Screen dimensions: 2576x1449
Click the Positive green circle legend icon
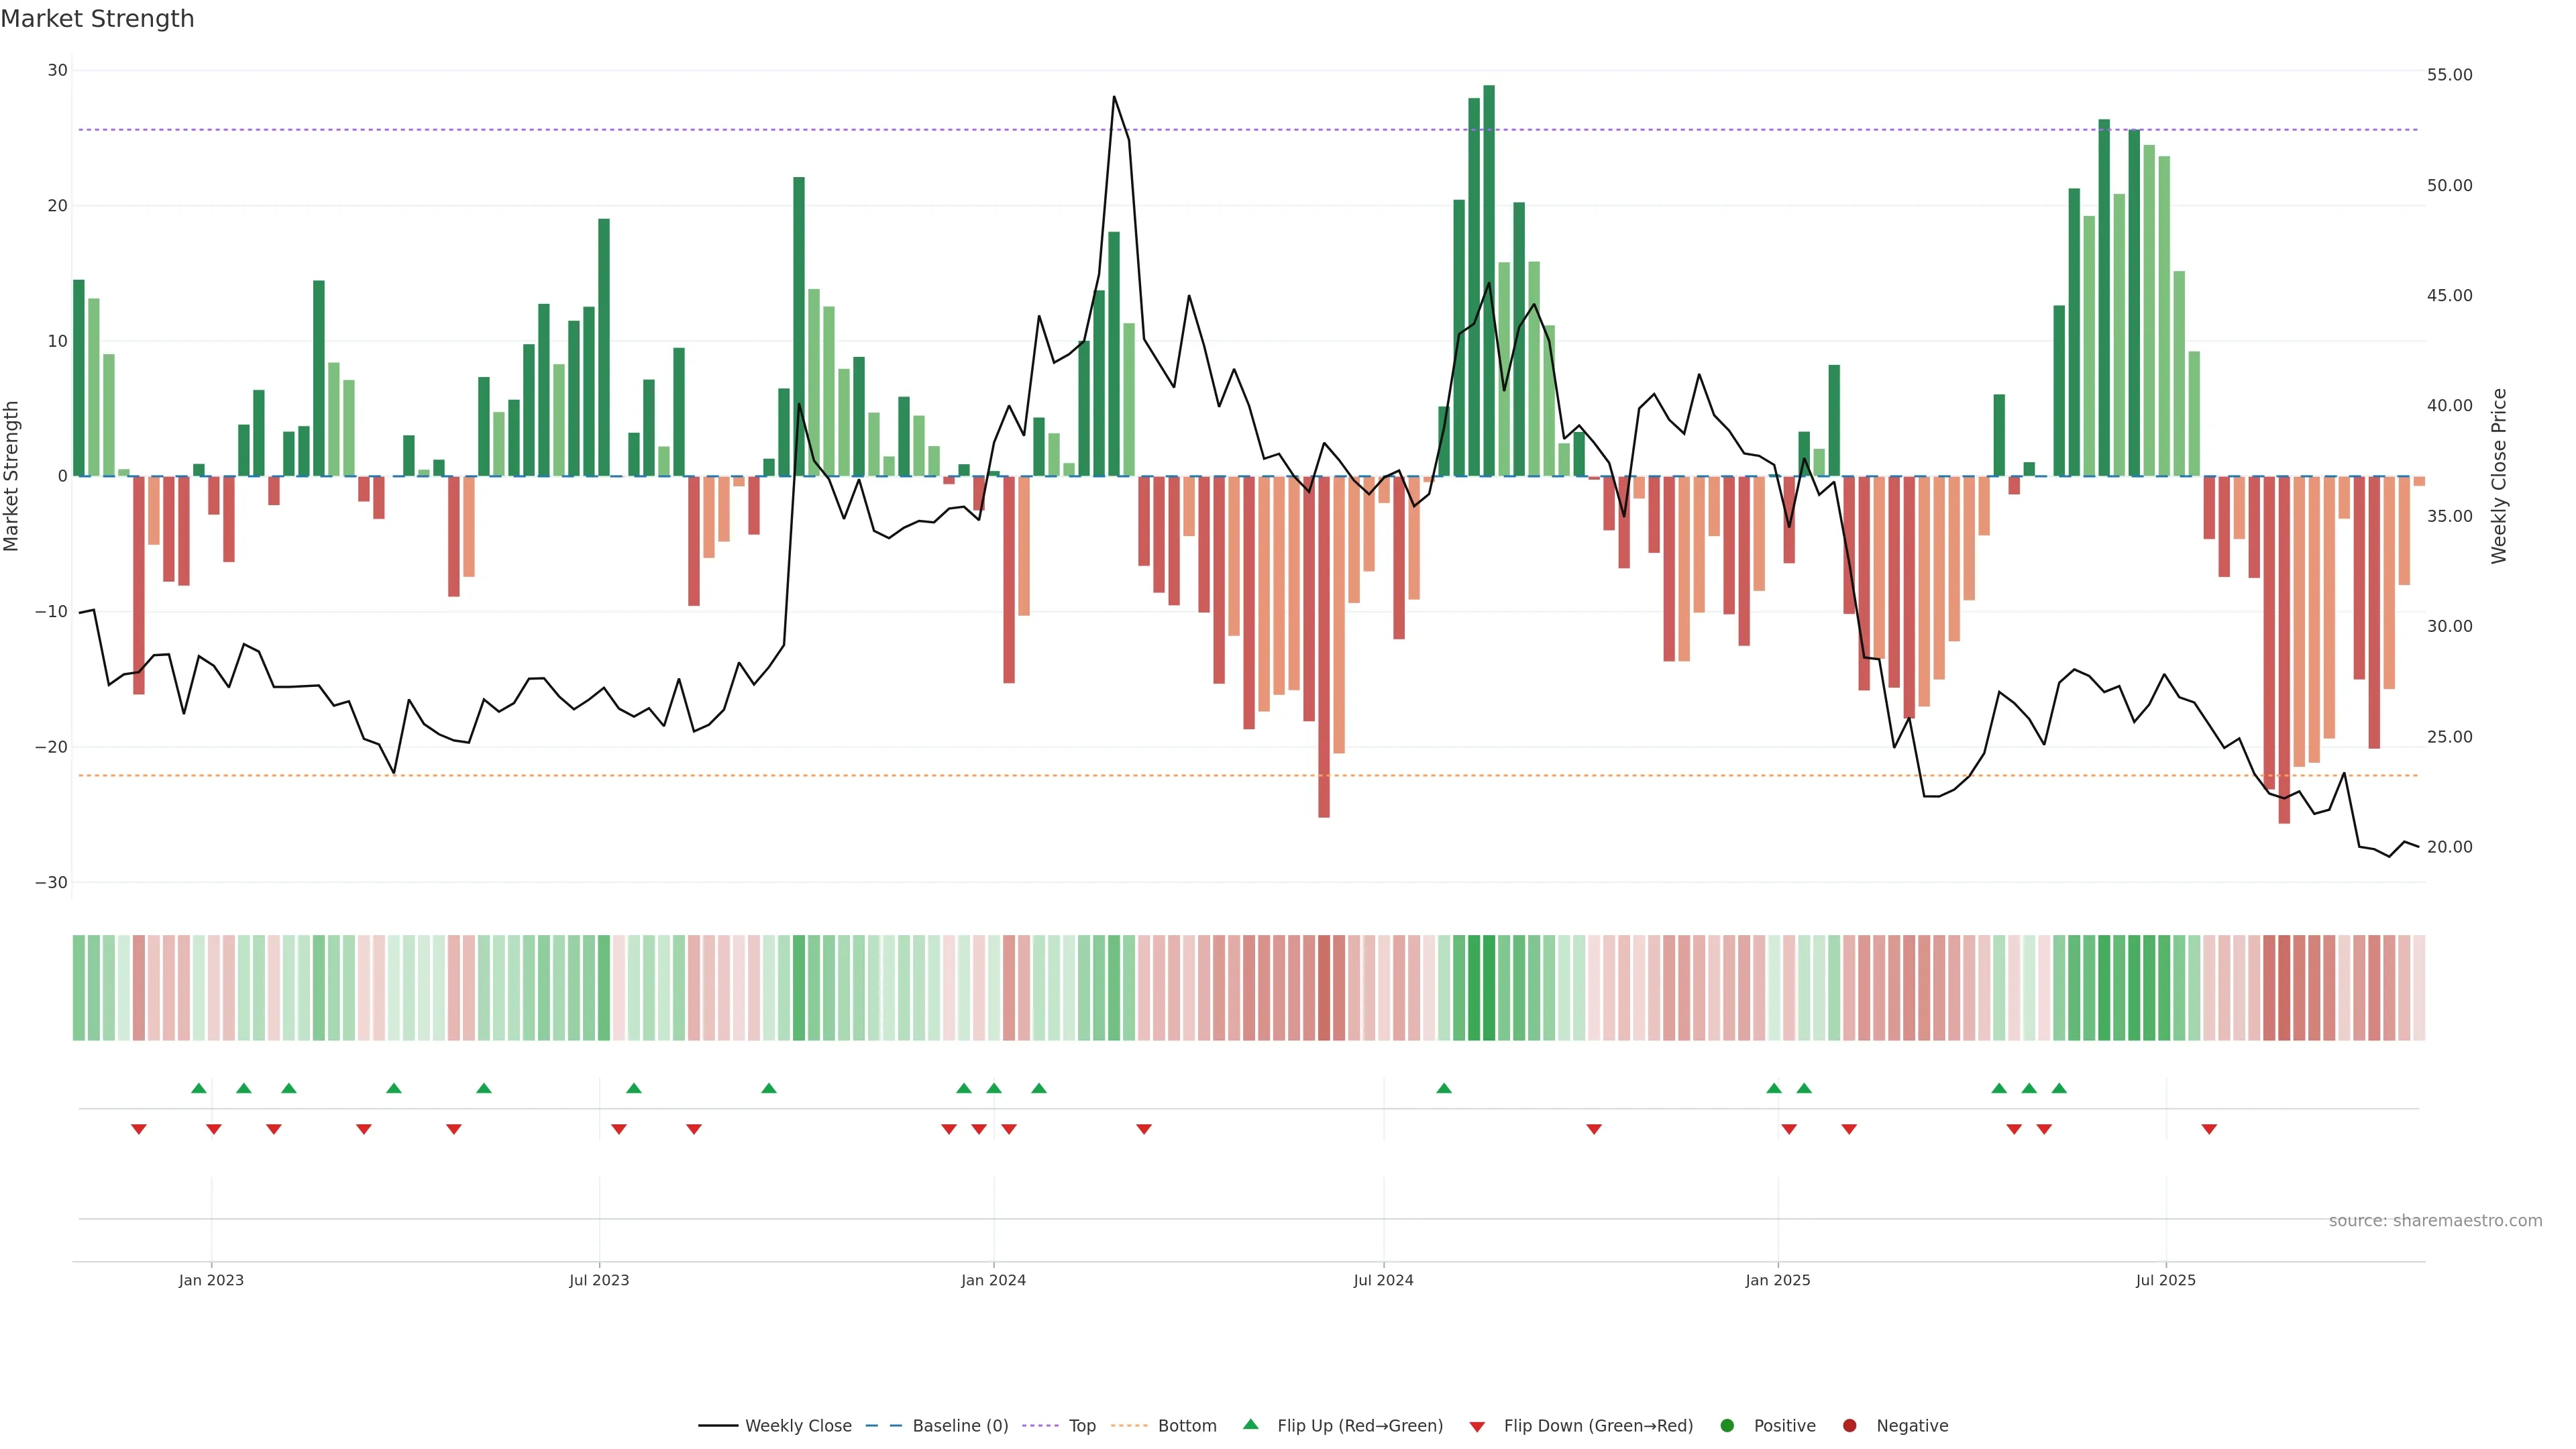(x=1727, y=1426)
